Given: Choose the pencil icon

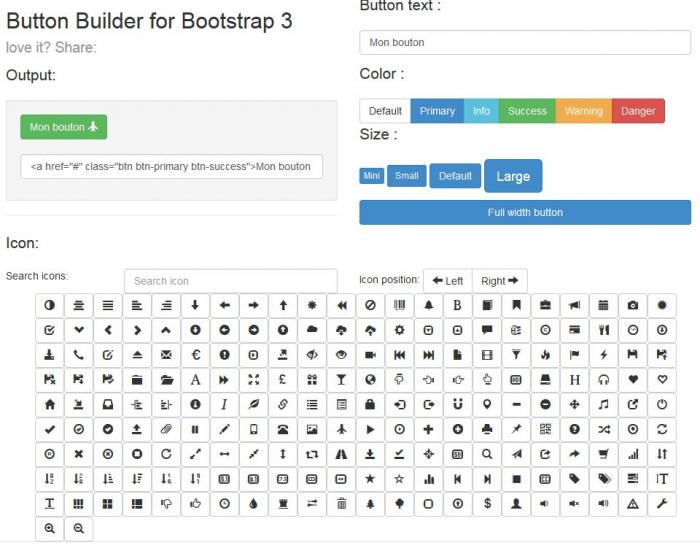Looking at the screenshot, I should pyautogui.click(x=224, y=429).
